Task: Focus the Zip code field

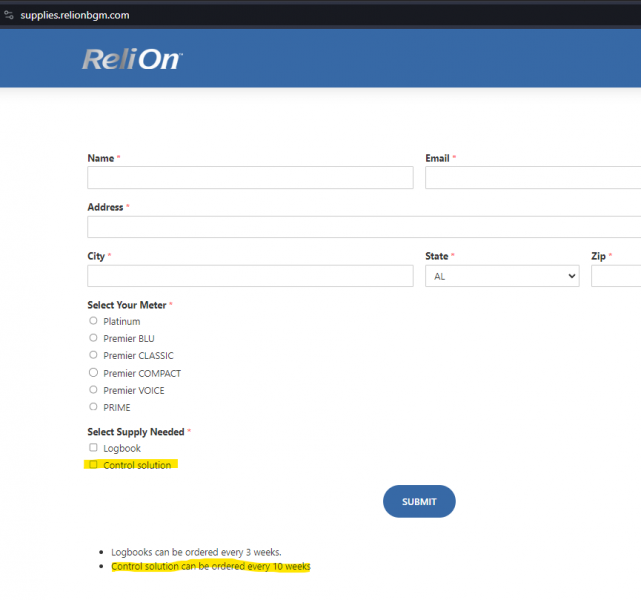Action: 616,276
